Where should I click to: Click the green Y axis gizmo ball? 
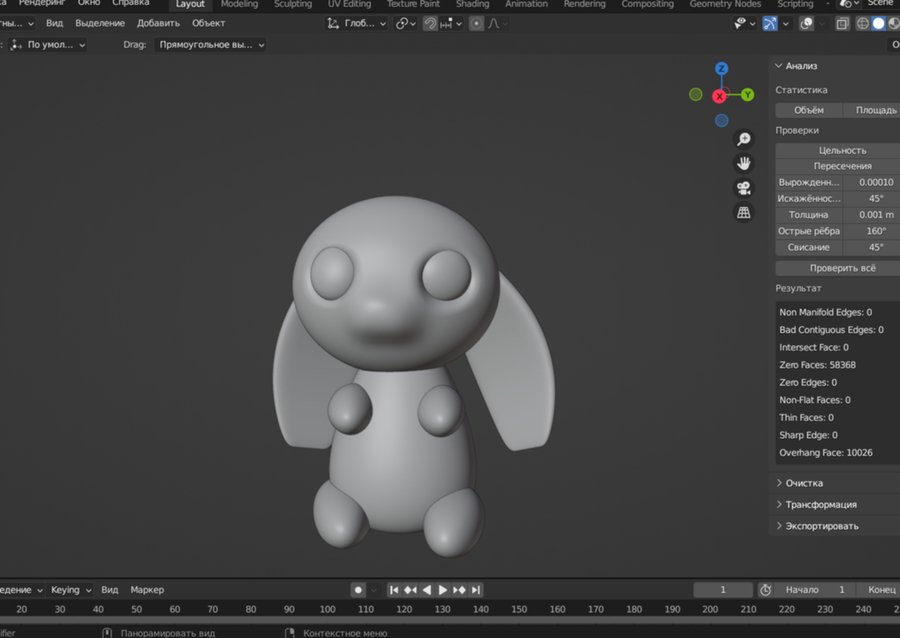click(x=747, y=95)
